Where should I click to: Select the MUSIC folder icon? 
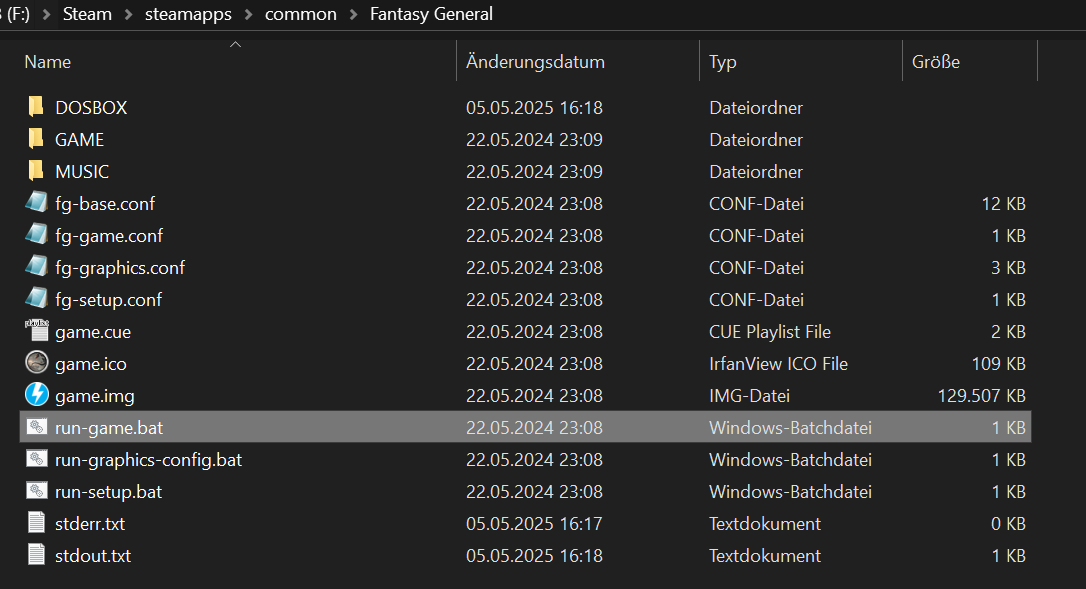[x=36, y=170]
